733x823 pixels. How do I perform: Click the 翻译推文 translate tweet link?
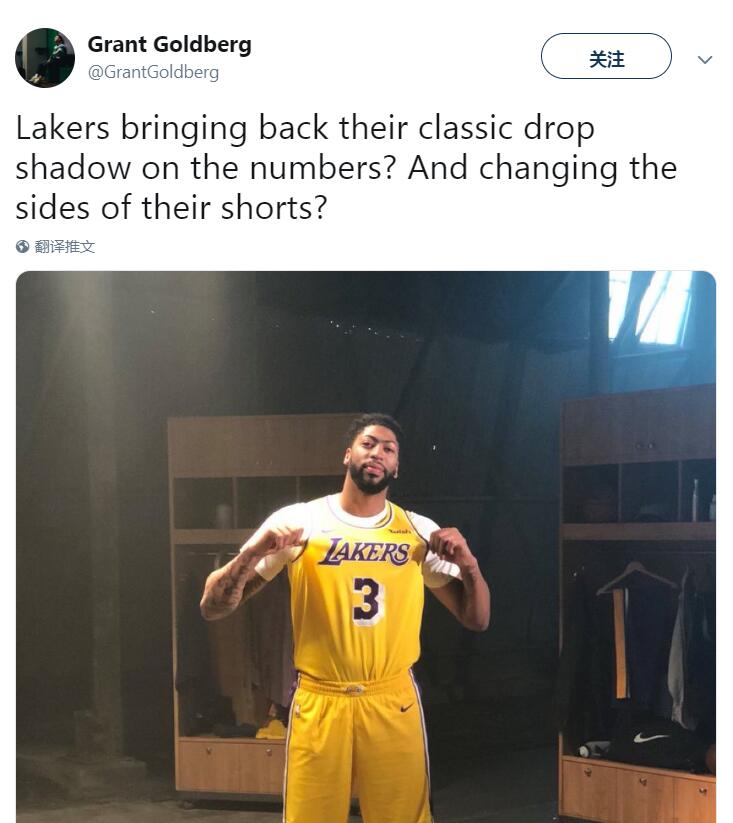[x=65, y=247]
